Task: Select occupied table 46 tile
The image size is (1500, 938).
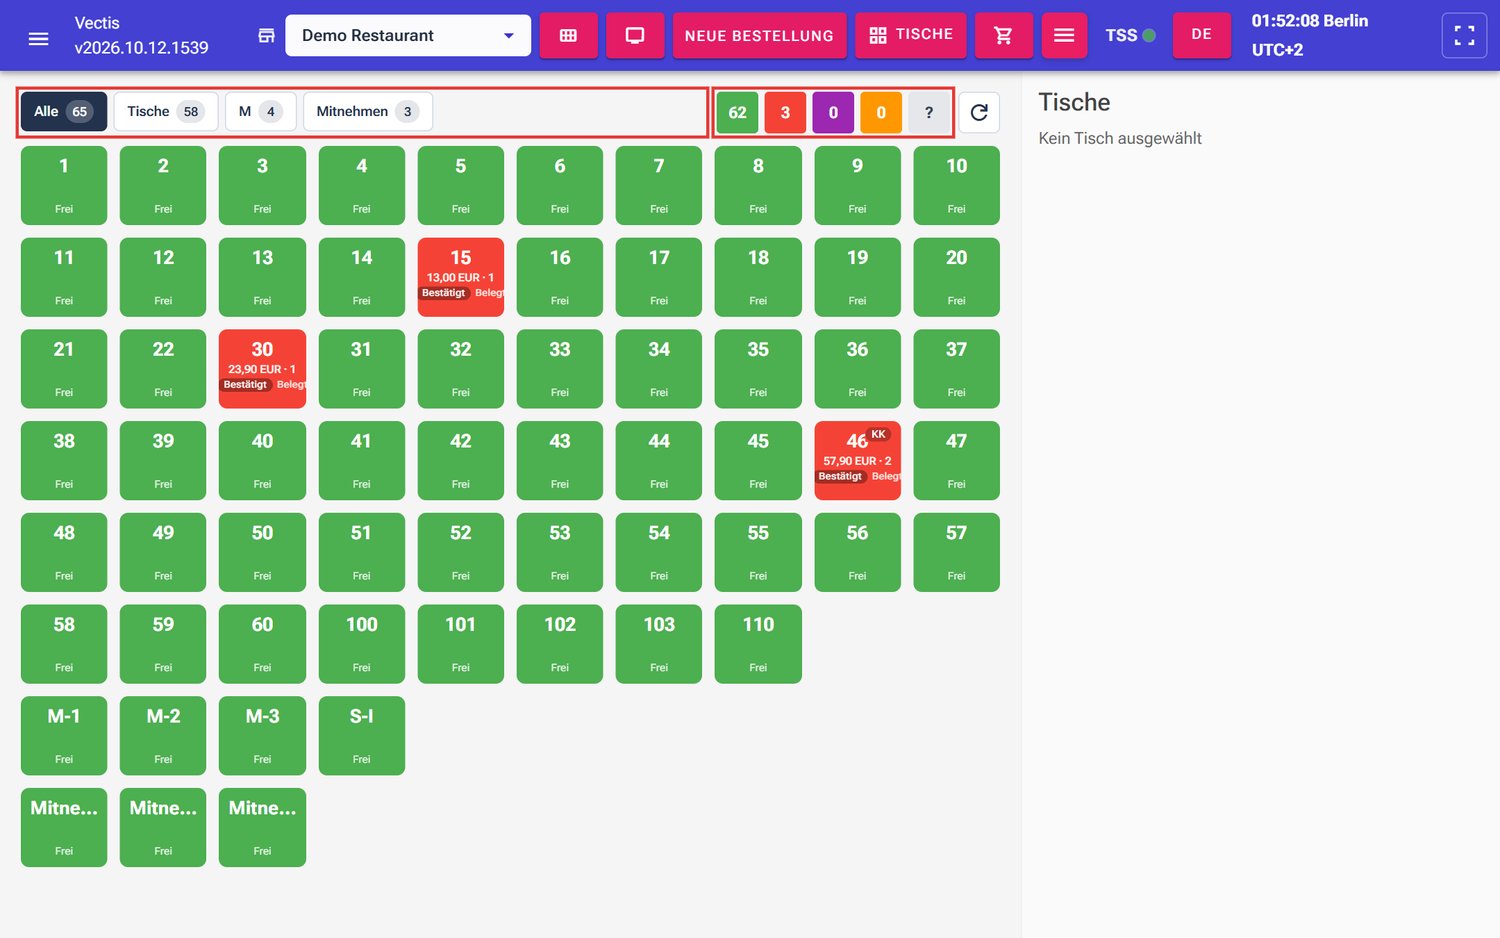Action: point(857,460)
